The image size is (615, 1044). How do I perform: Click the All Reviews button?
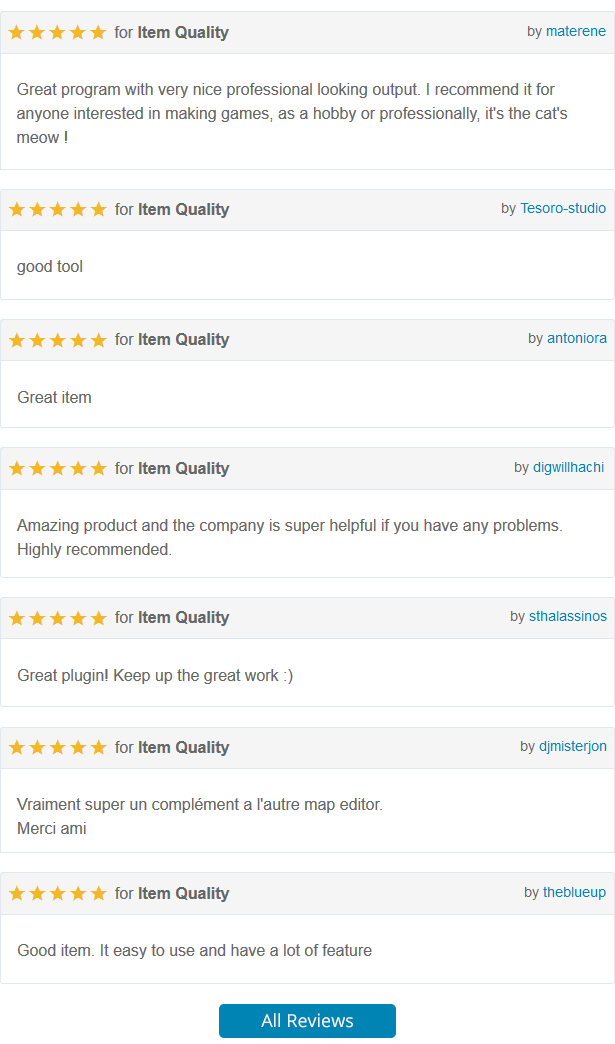coord(307,1021)
